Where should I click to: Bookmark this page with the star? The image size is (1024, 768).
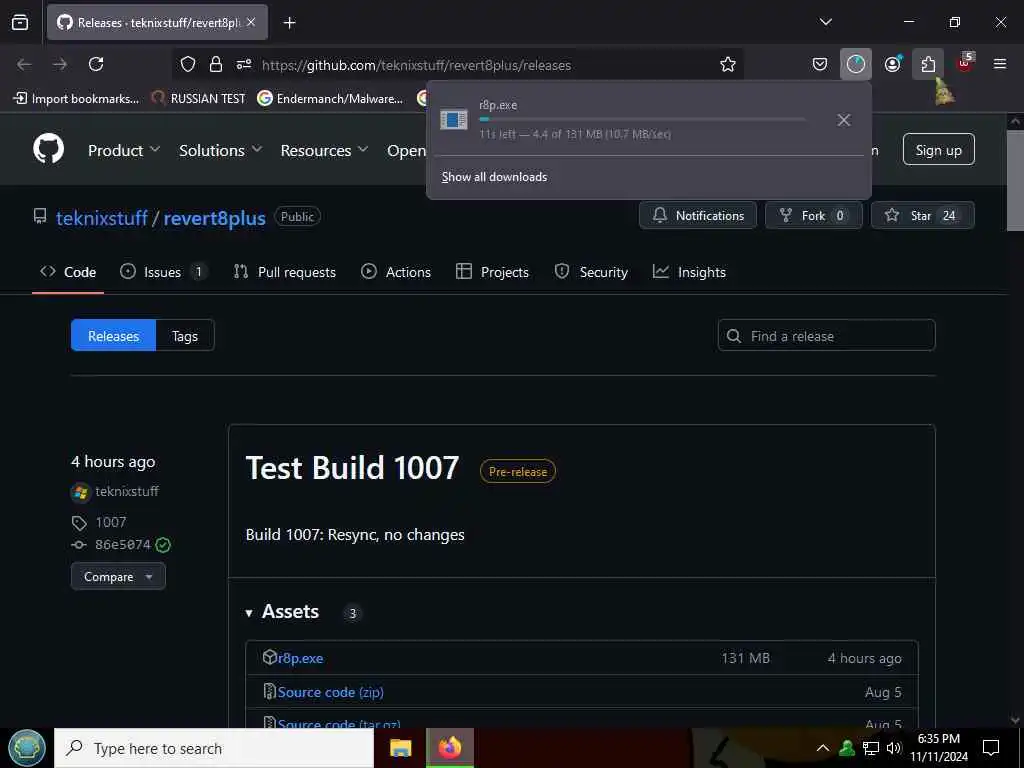728,64
